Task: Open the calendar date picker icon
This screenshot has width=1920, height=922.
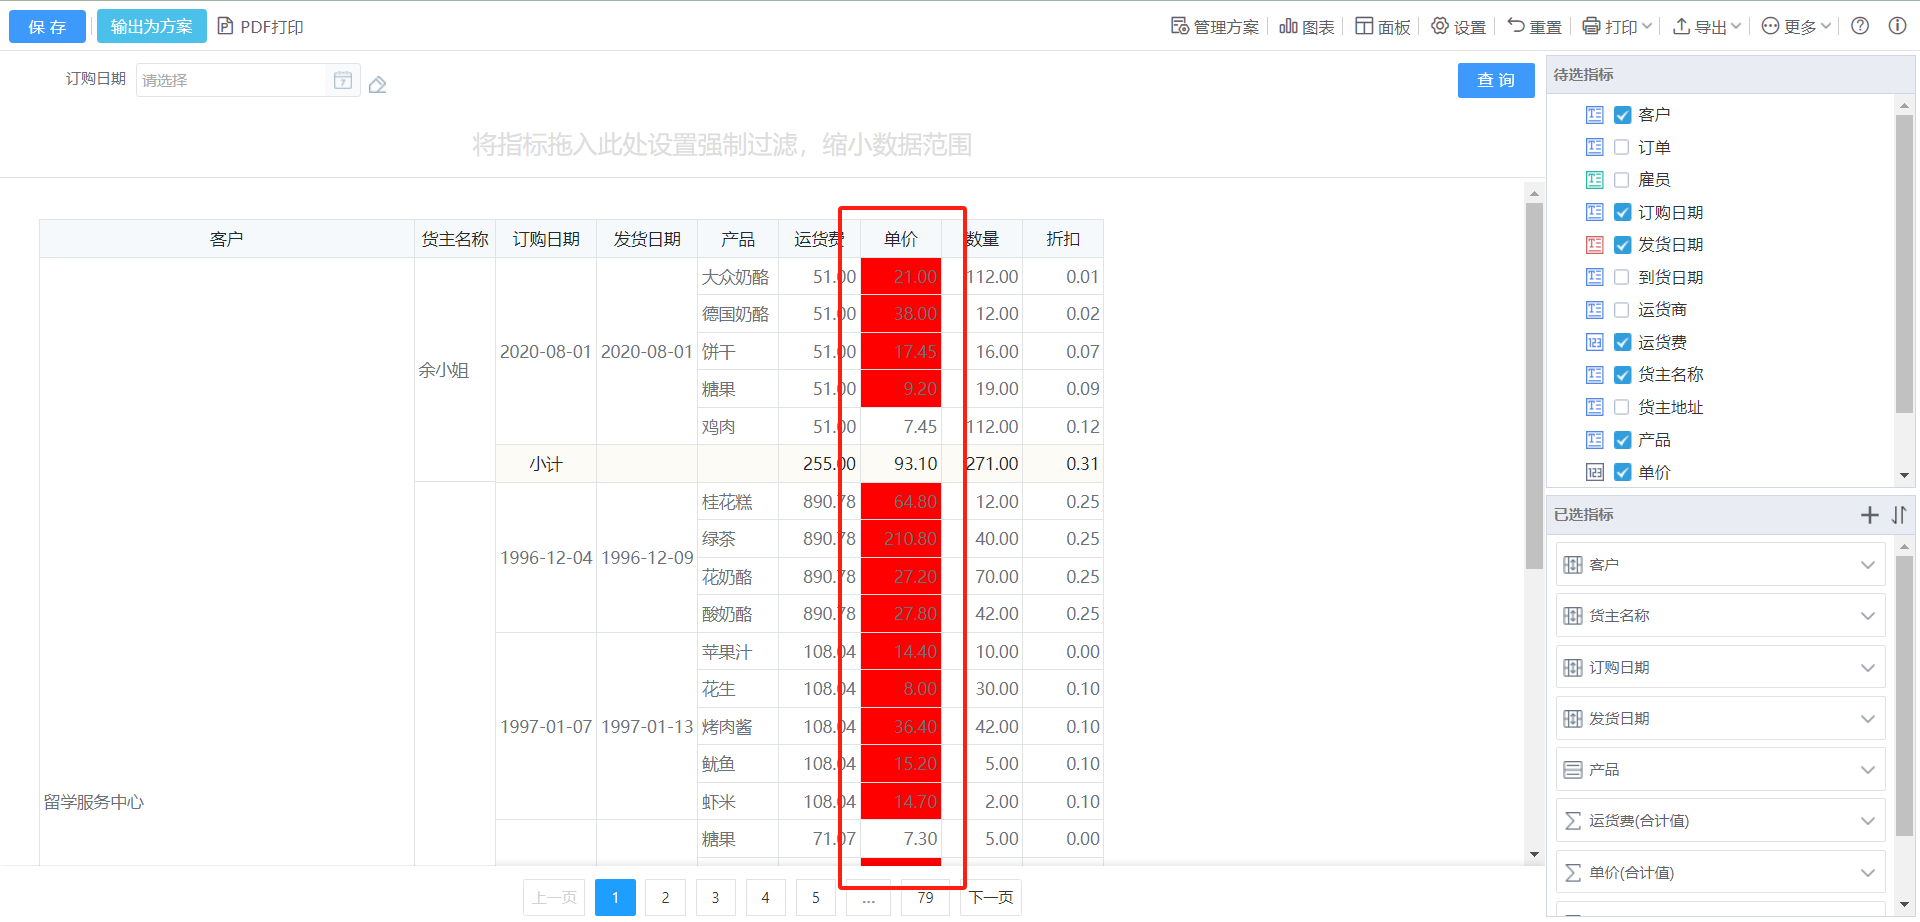Action: point(343,80)
